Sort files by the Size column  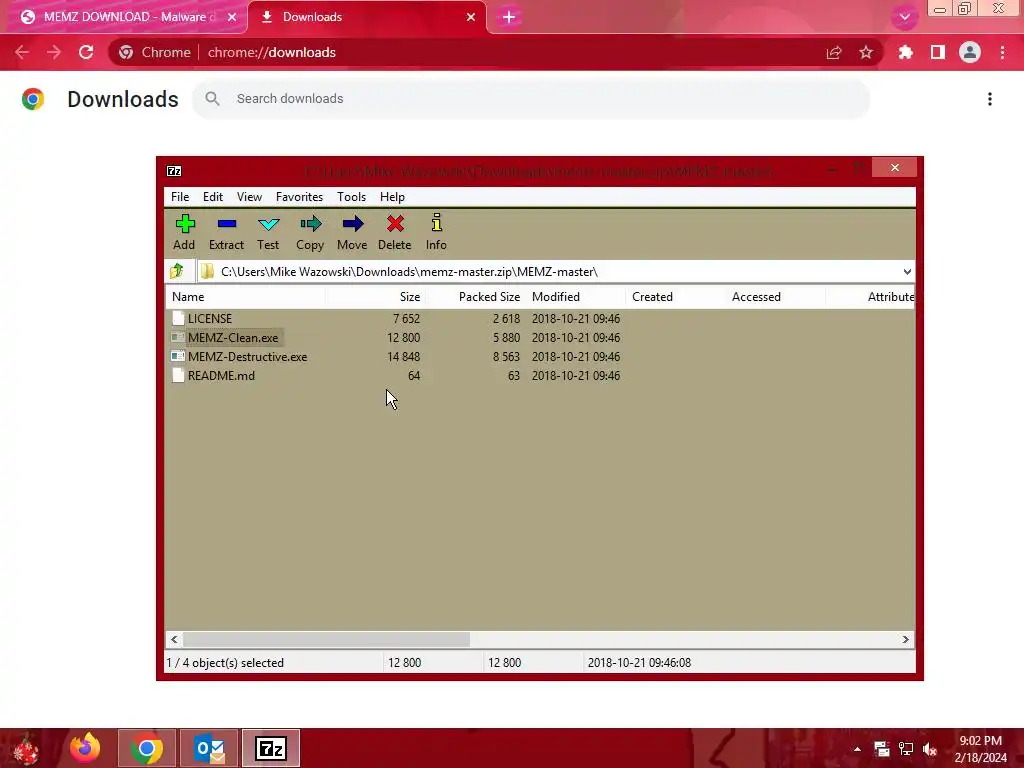[375, 296]
